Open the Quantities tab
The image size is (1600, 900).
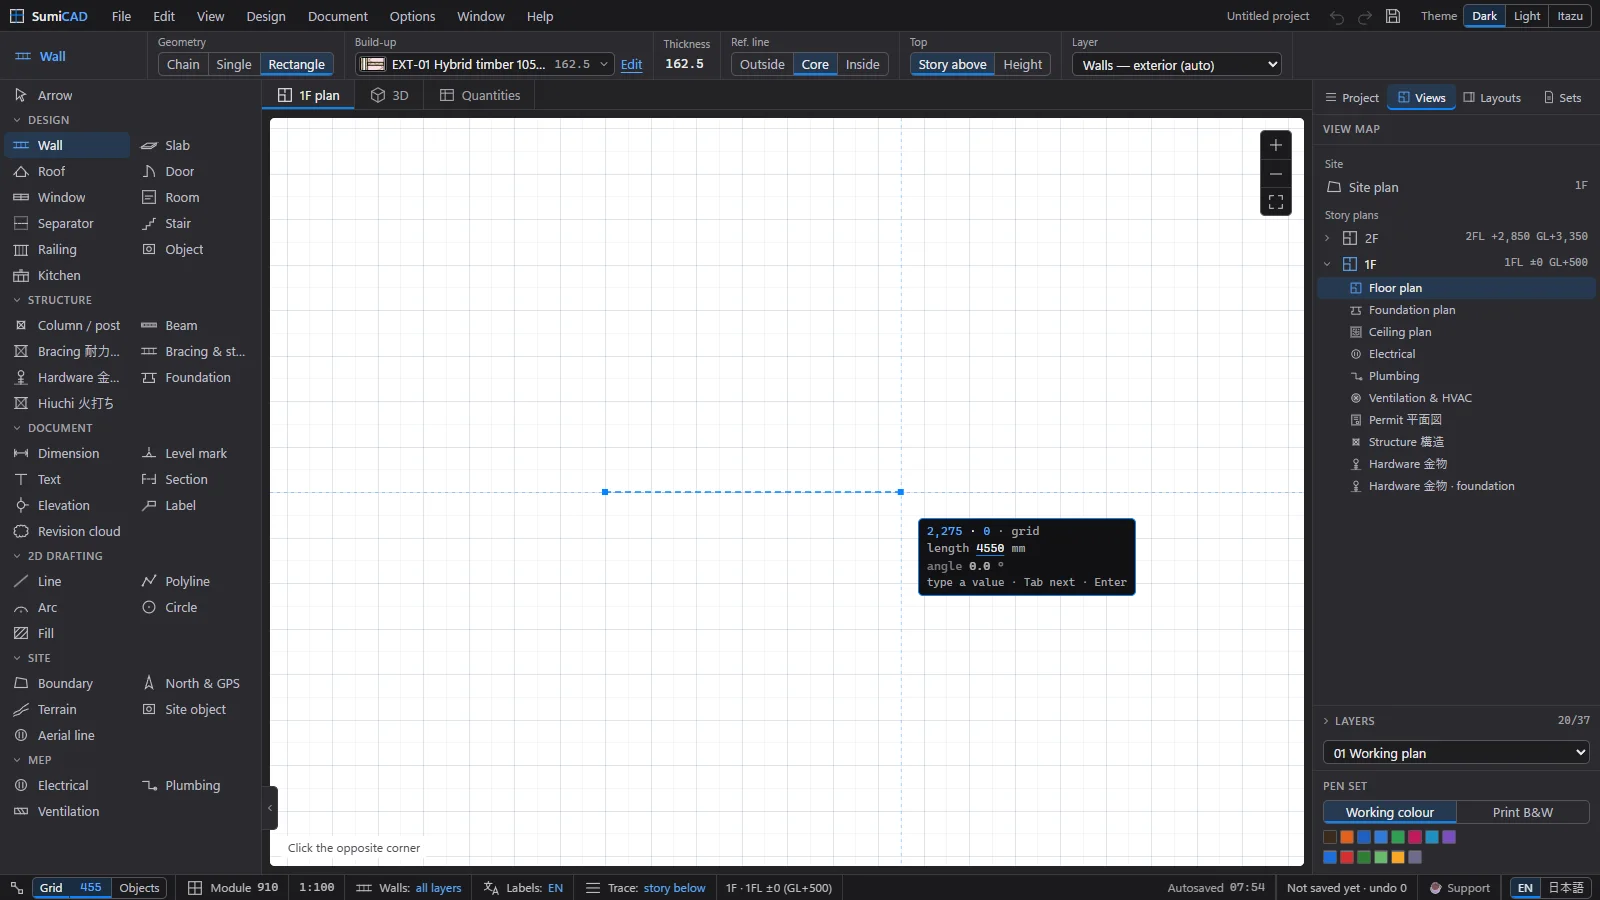[480, 96]
